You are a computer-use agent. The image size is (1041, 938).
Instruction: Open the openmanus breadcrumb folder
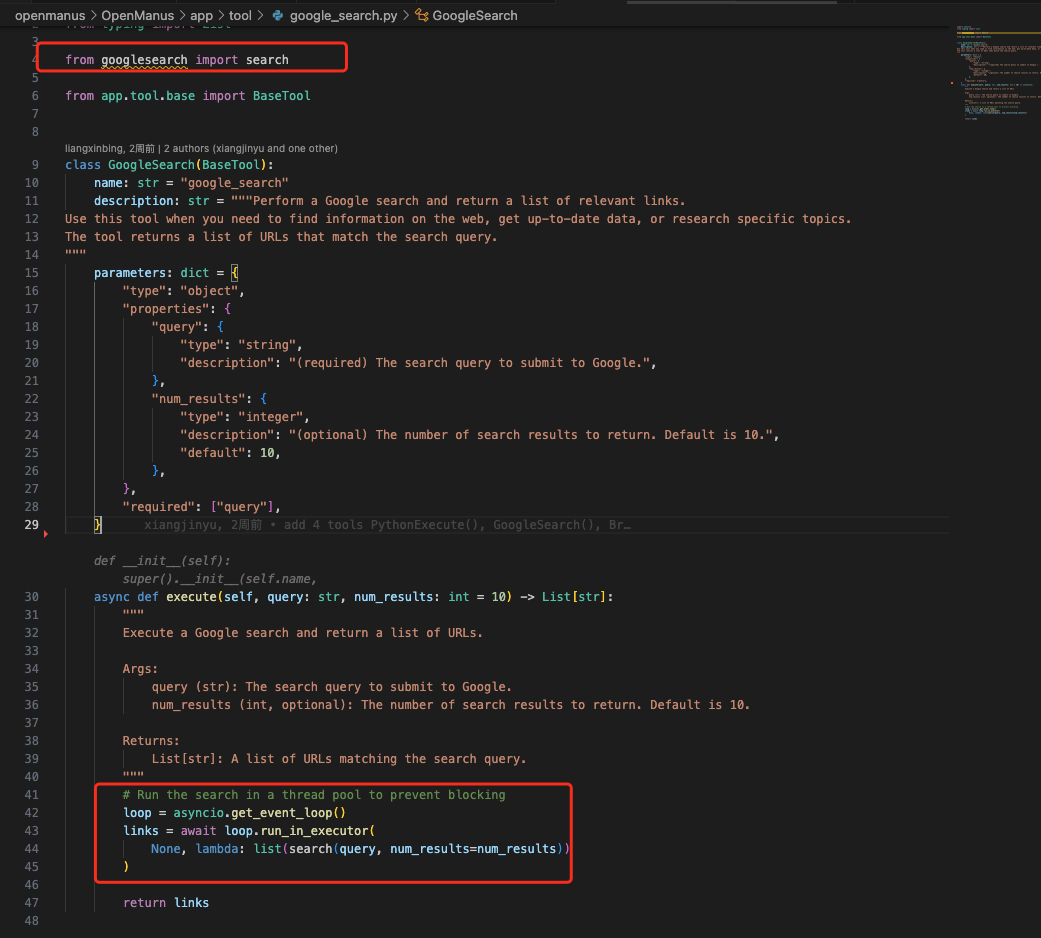point(50,15)
